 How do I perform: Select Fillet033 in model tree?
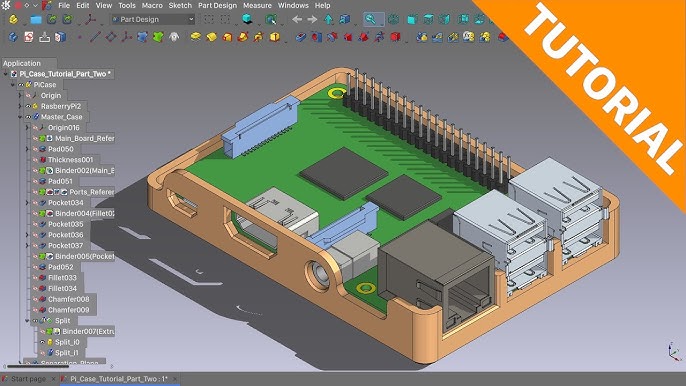pos(62,278)
